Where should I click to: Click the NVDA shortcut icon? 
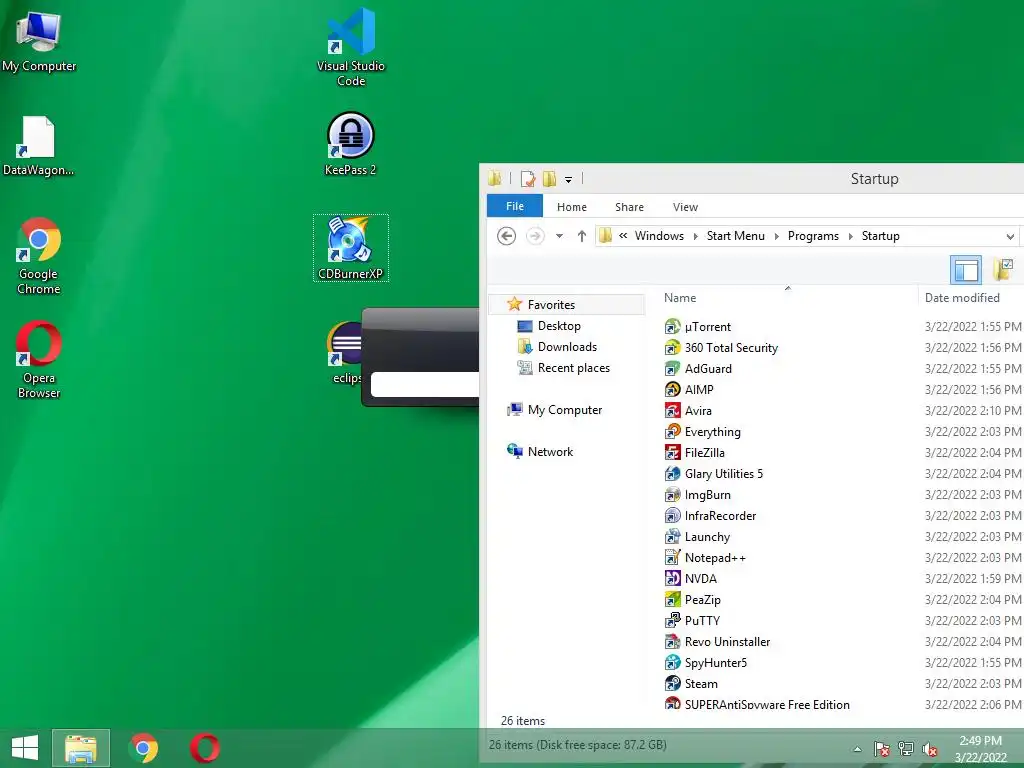[673, 579]
